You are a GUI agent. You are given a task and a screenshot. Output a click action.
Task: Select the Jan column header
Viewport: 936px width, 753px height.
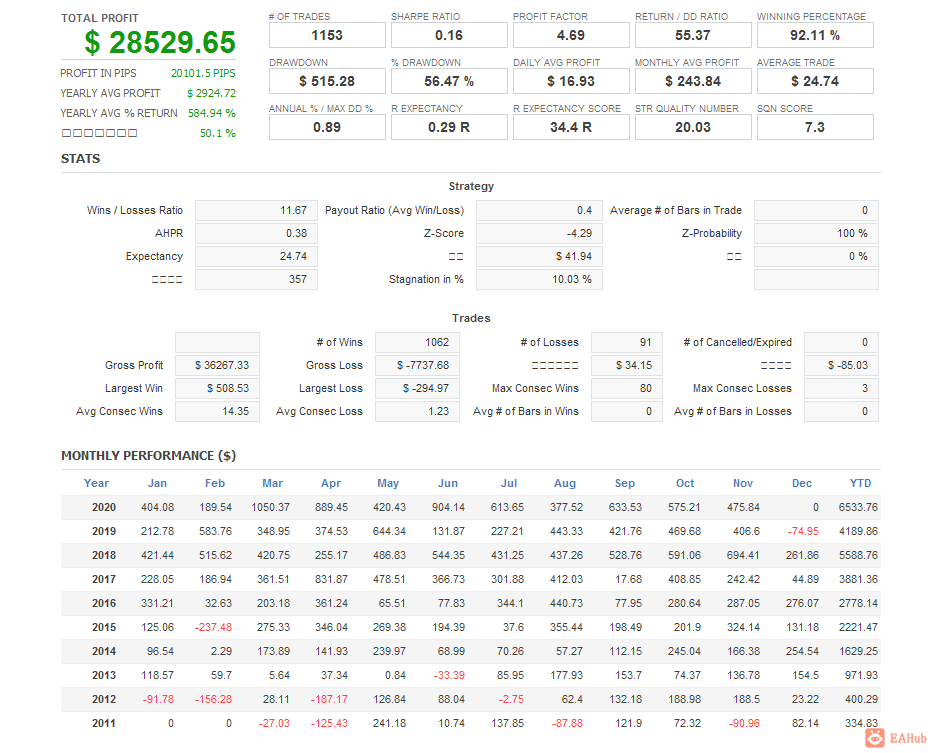tap(158, 483)
